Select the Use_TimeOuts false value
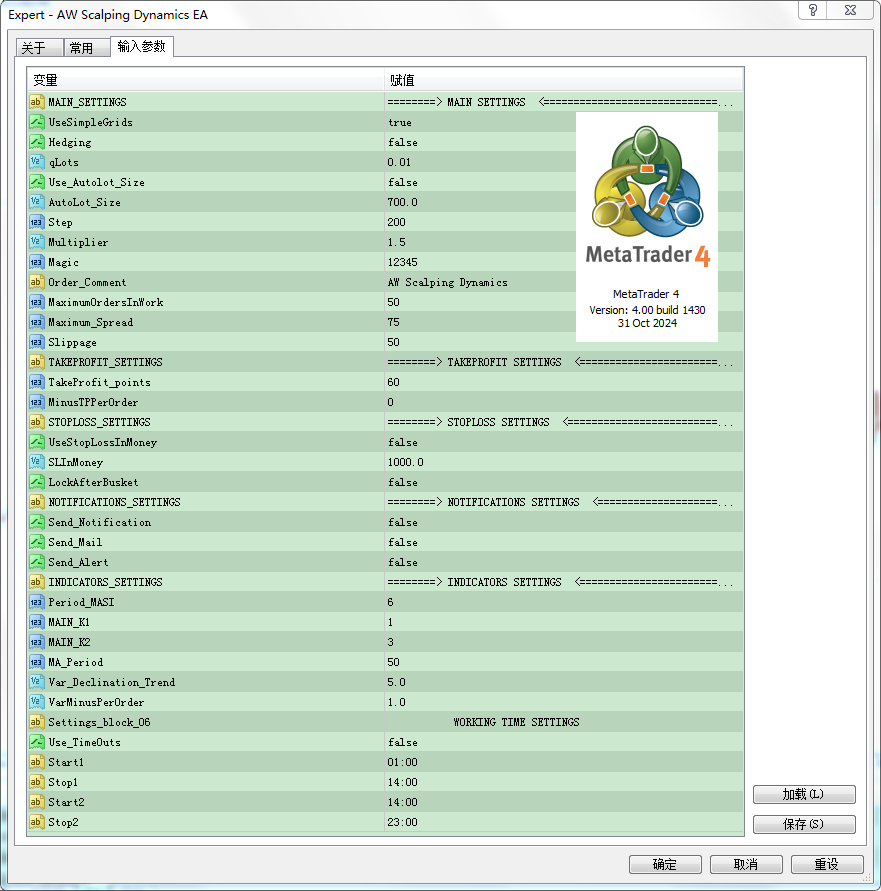Image resolution: width=881 pixels, height=891 pixels. [403, 742]
